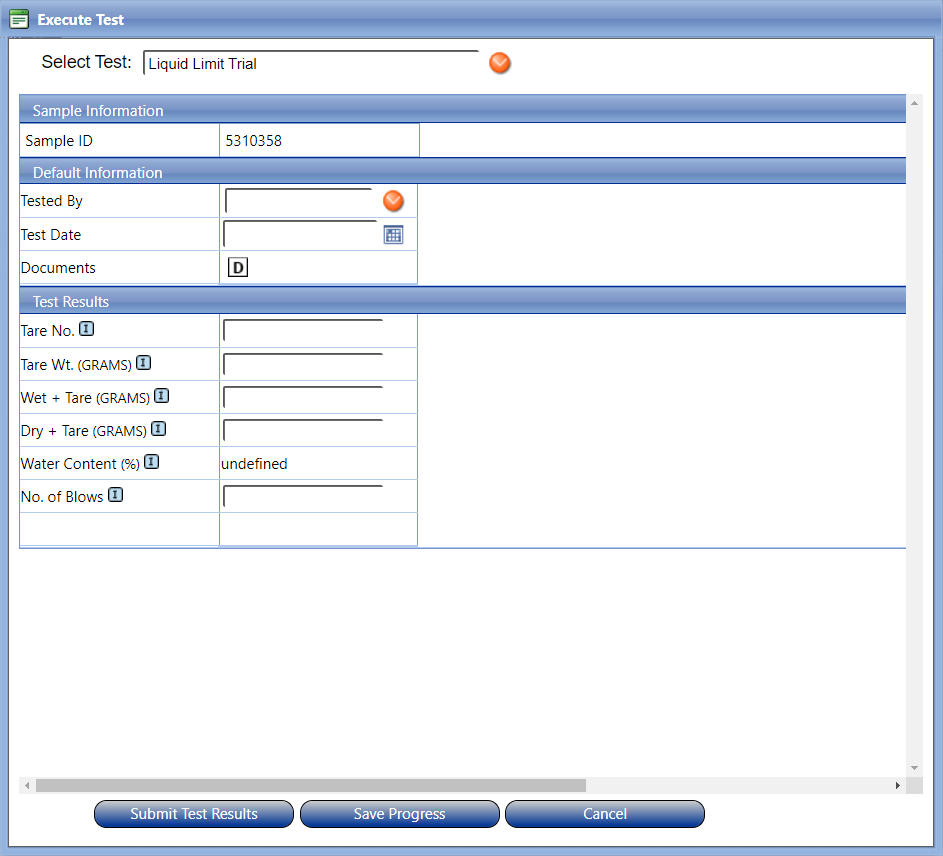Expand the Select Test dropdown arrow
This screenshot has height=856, width=943.
500,63
